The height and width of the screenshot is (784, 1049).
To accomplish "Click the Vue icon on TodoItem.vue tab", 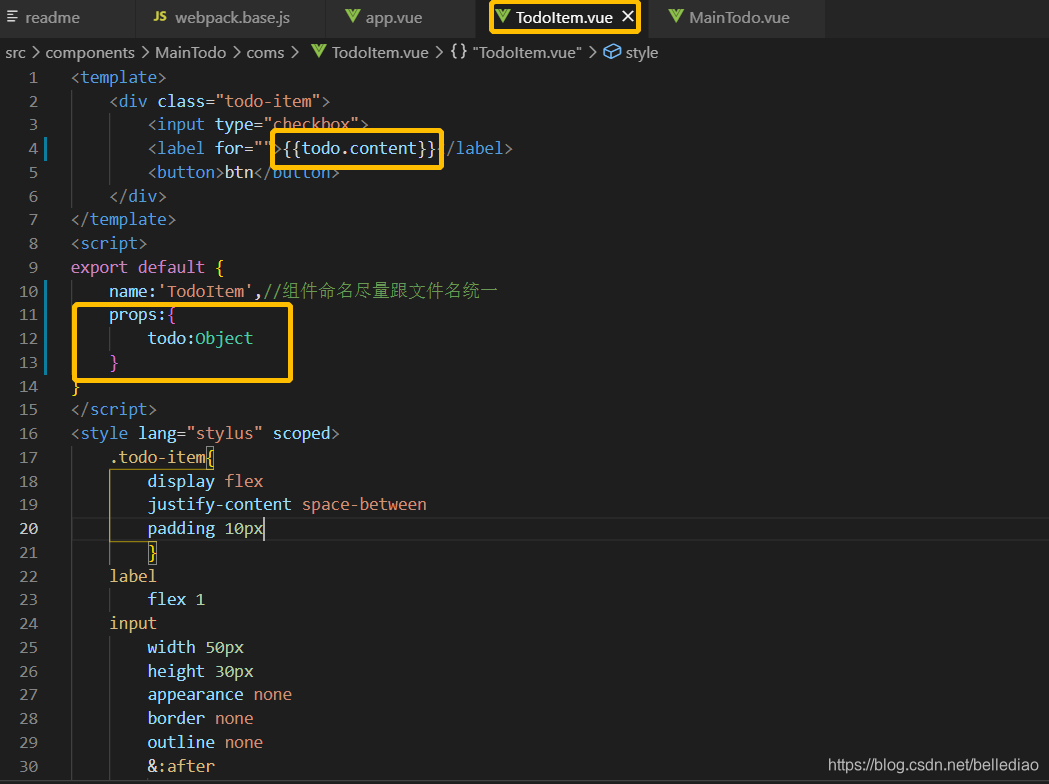I will click(503, 16).
